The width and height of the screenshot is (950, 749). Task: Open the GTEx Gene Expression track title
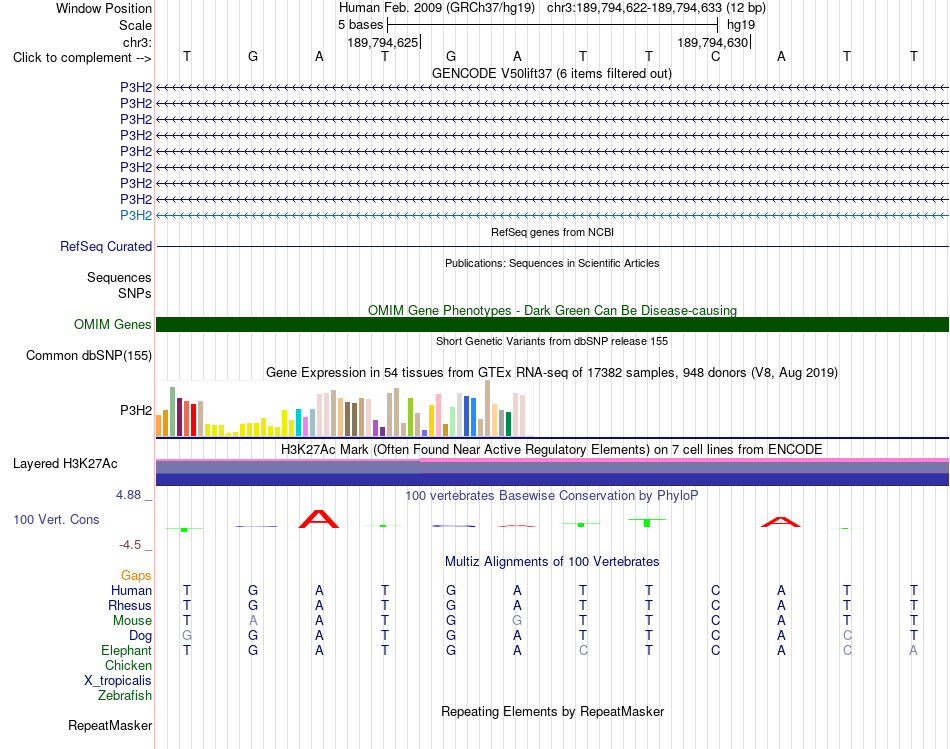pos(552,373)
